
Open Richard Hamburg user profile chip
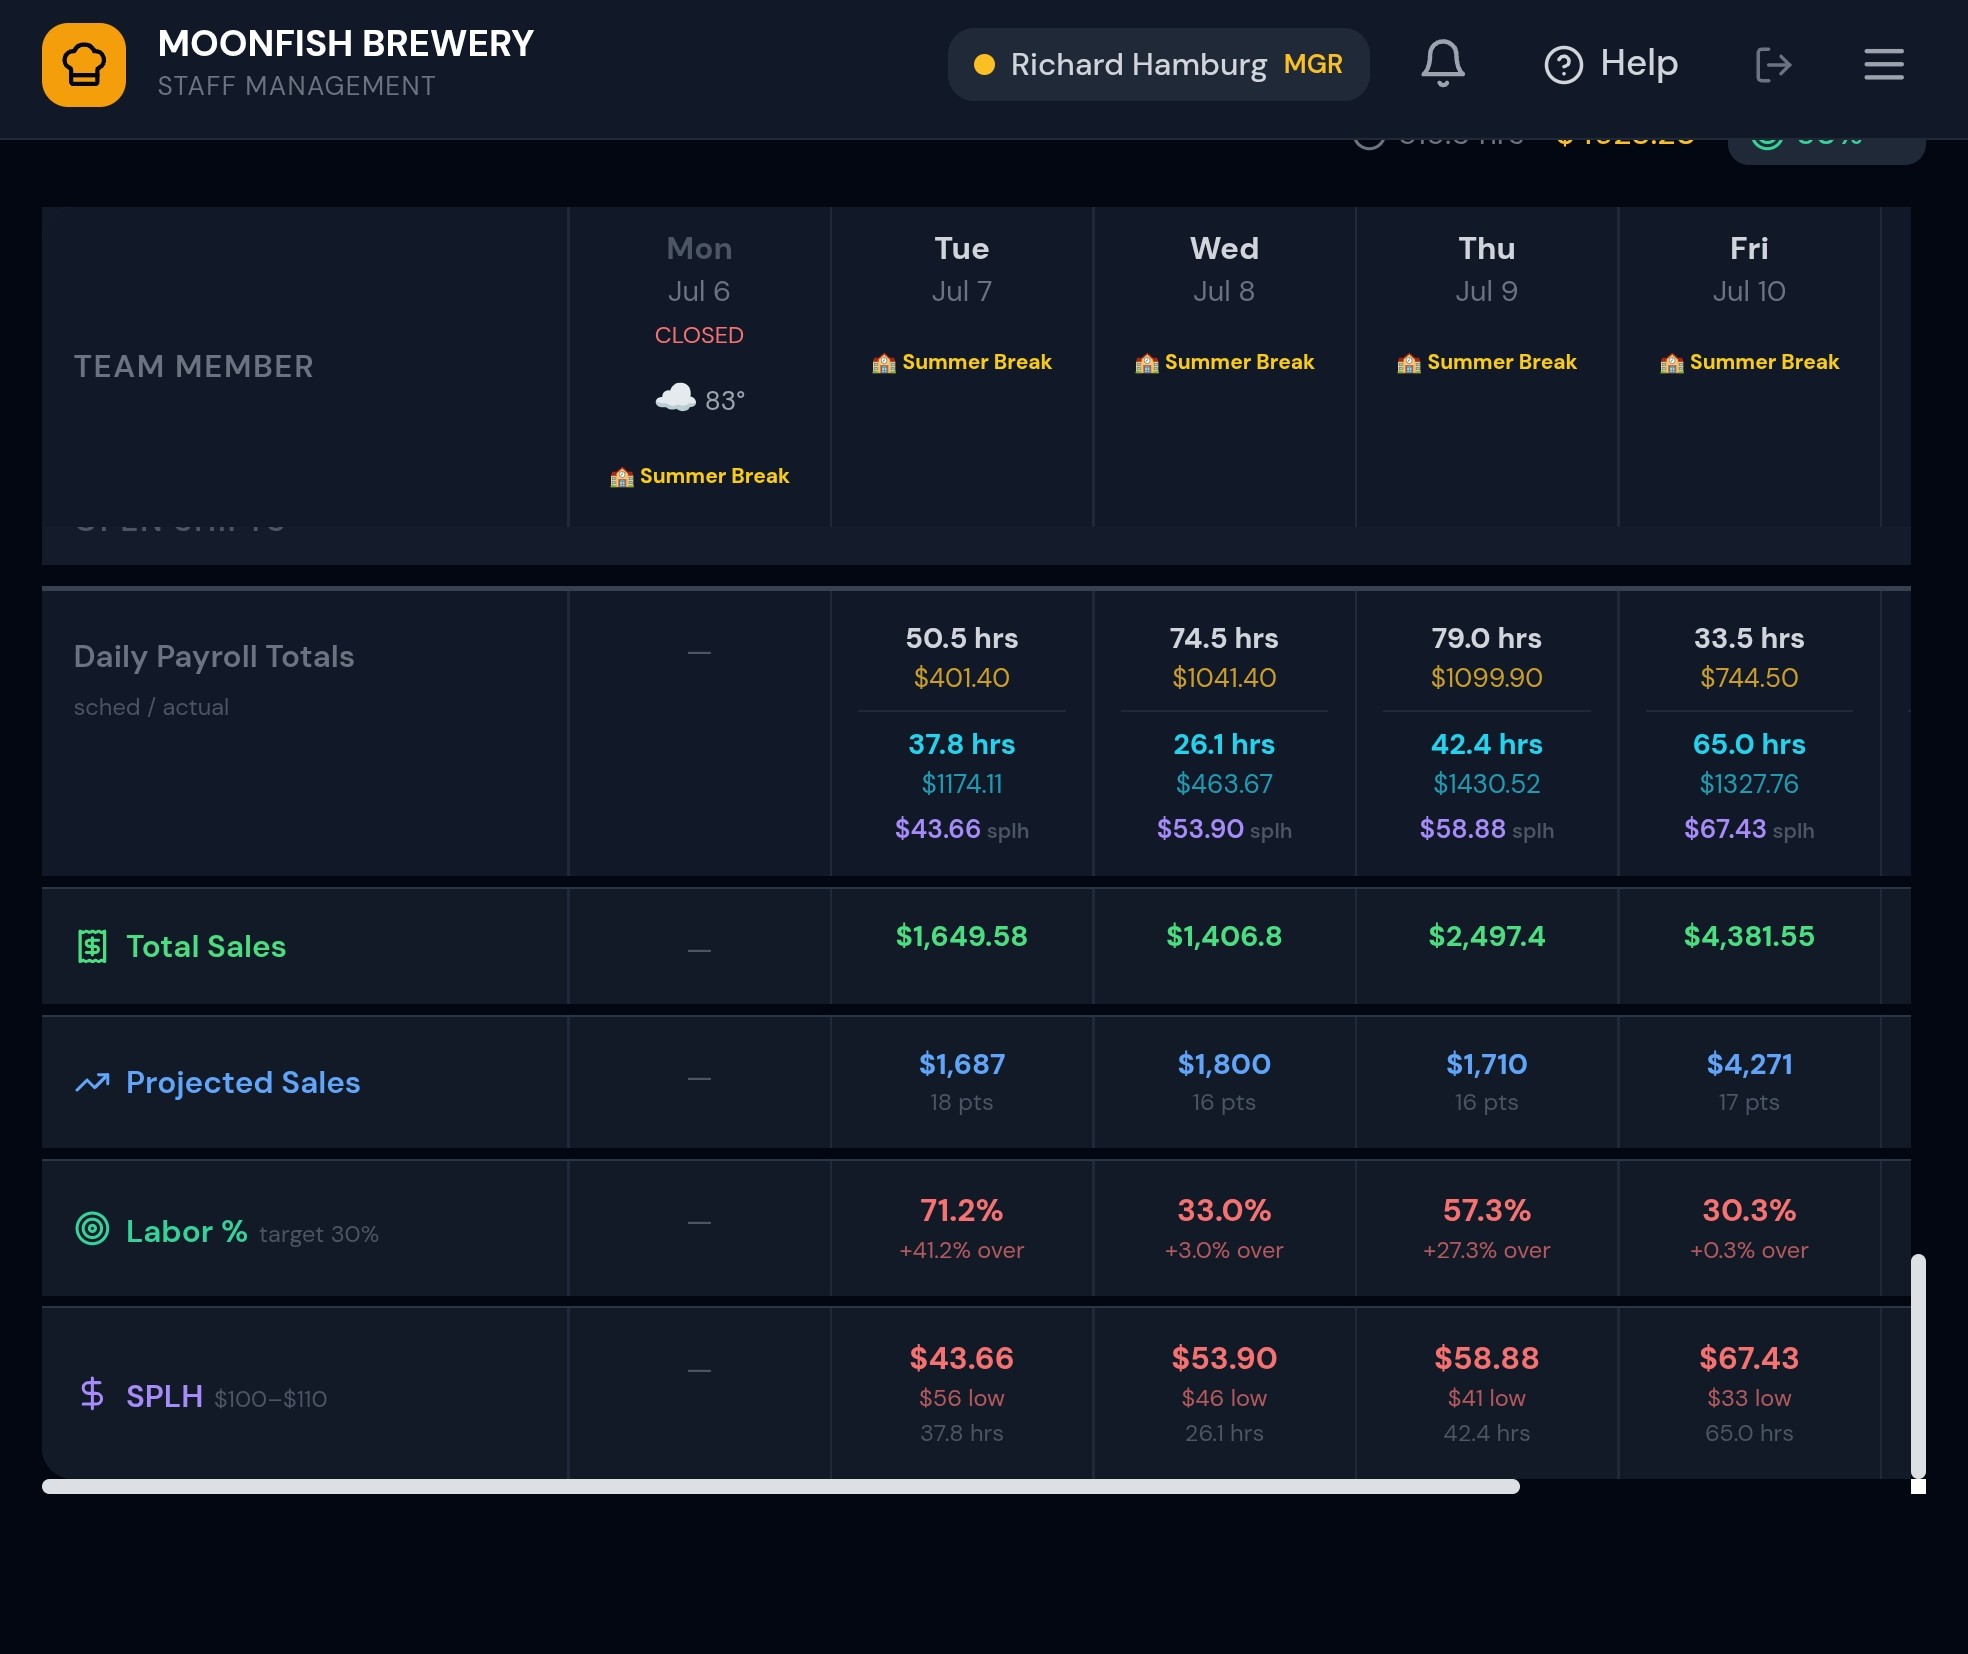[x=1158, y=64]
